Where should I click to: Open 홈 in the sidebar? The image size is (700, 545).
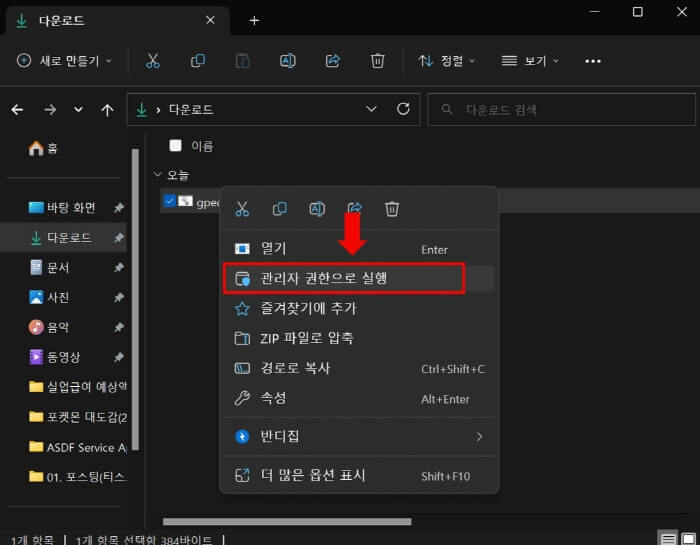[43, 148]
